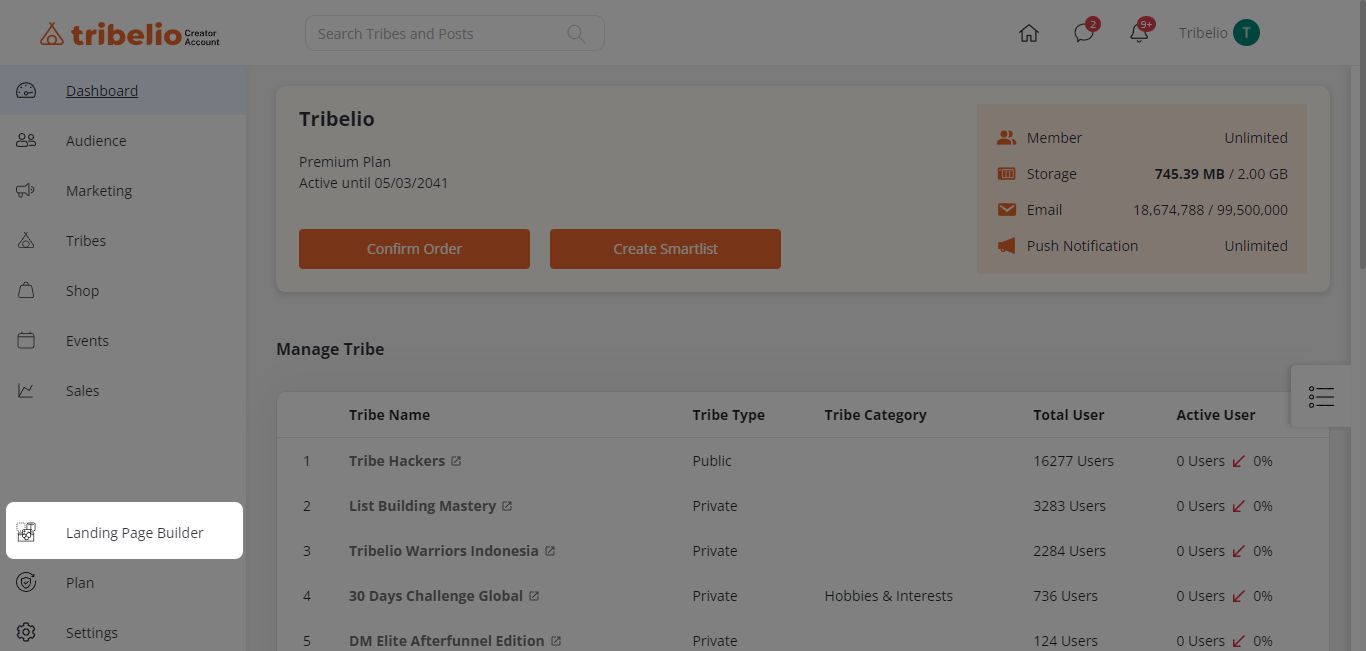Click the Shop bag icon

(x=26, y=291)
